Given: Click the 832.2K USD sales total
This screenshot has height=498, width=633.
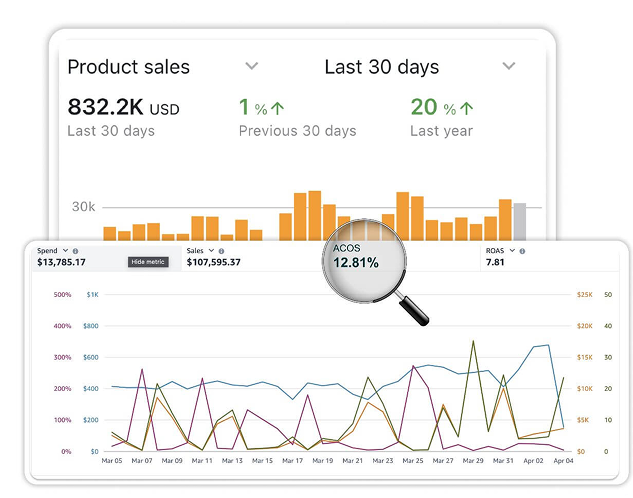Looking at the screenshot, I should (x=123, y=107).
